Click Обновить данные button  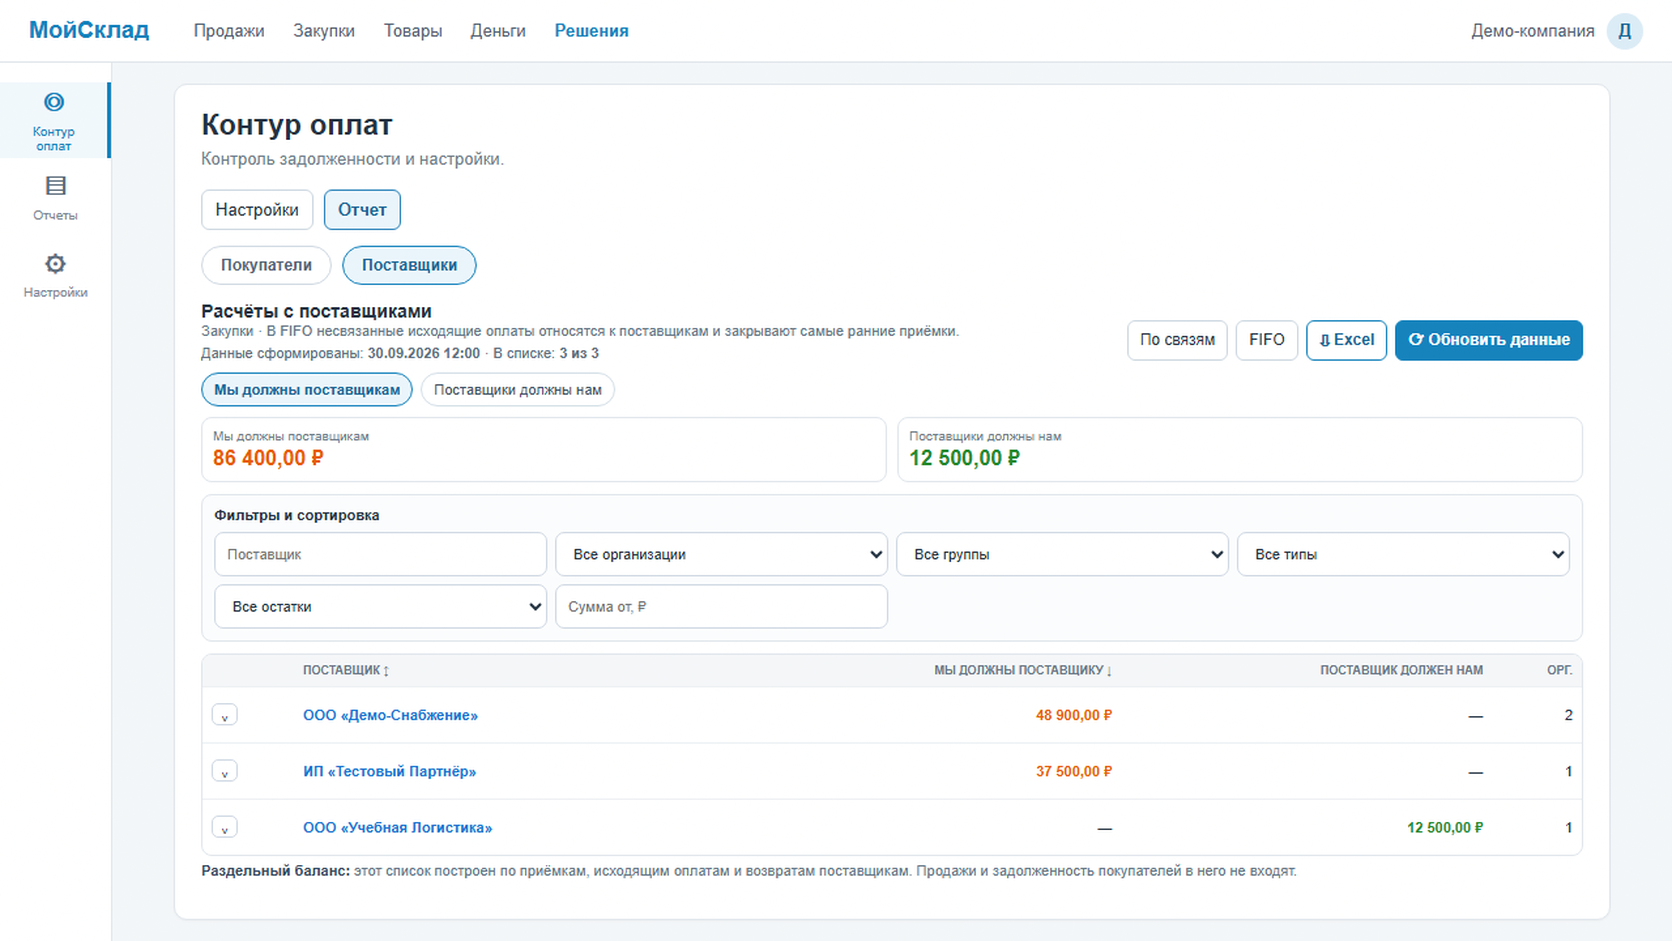coord(1488,340)
